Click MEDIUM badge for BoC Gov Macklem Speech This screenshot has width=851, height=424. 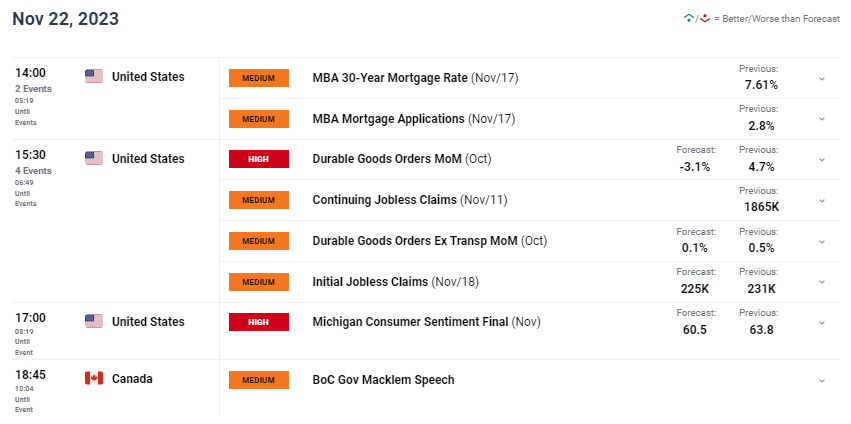click(x=259, y=380)
